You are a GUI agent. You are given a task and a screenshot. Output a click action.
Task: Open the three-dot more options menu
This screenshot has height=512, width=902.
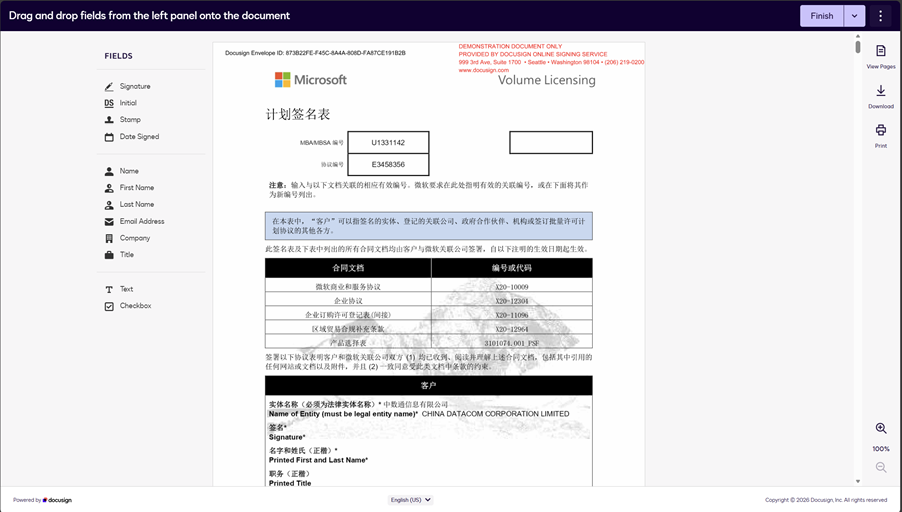coord(880,16)
